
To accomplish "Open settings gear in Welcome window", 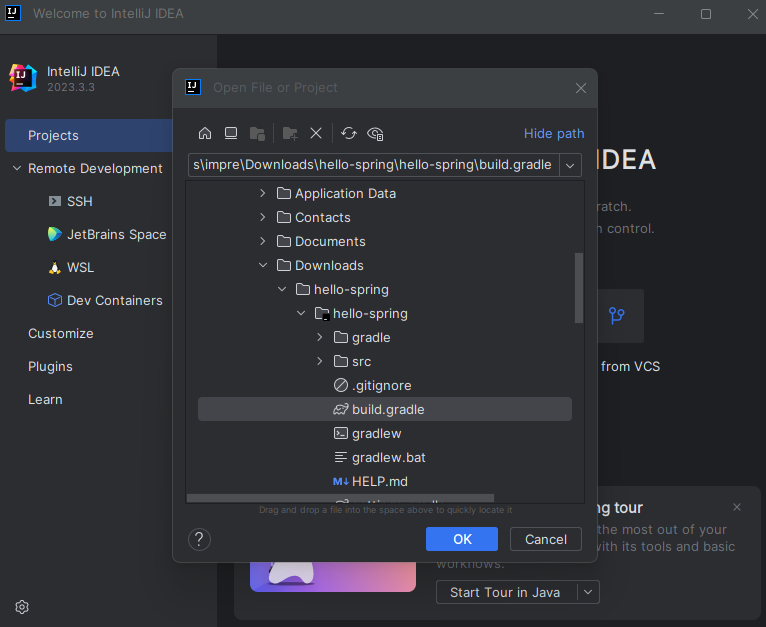I will [x=22, y=607].
